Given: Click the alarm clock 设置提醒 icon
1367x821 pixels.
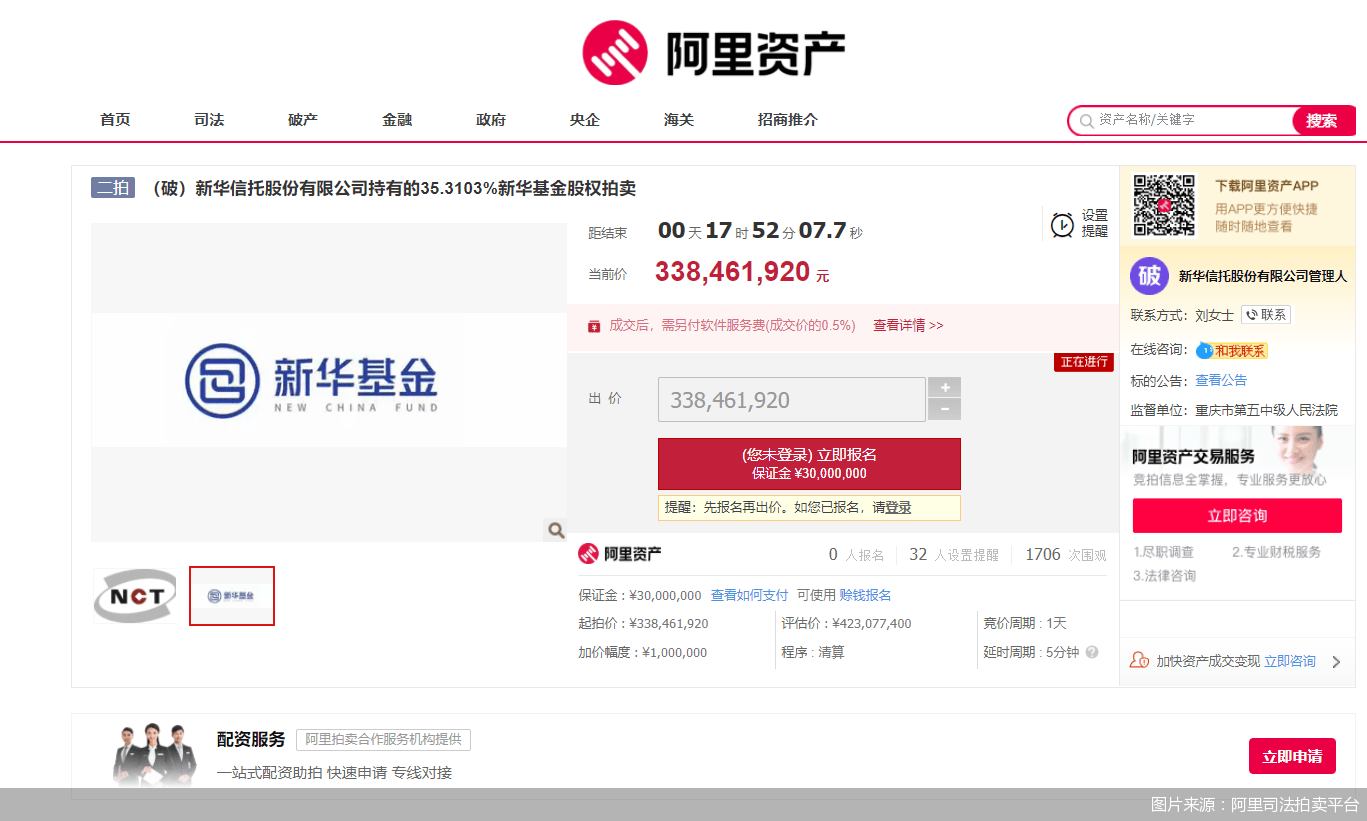Looking at the screenshot, I should click(1062, 225).
